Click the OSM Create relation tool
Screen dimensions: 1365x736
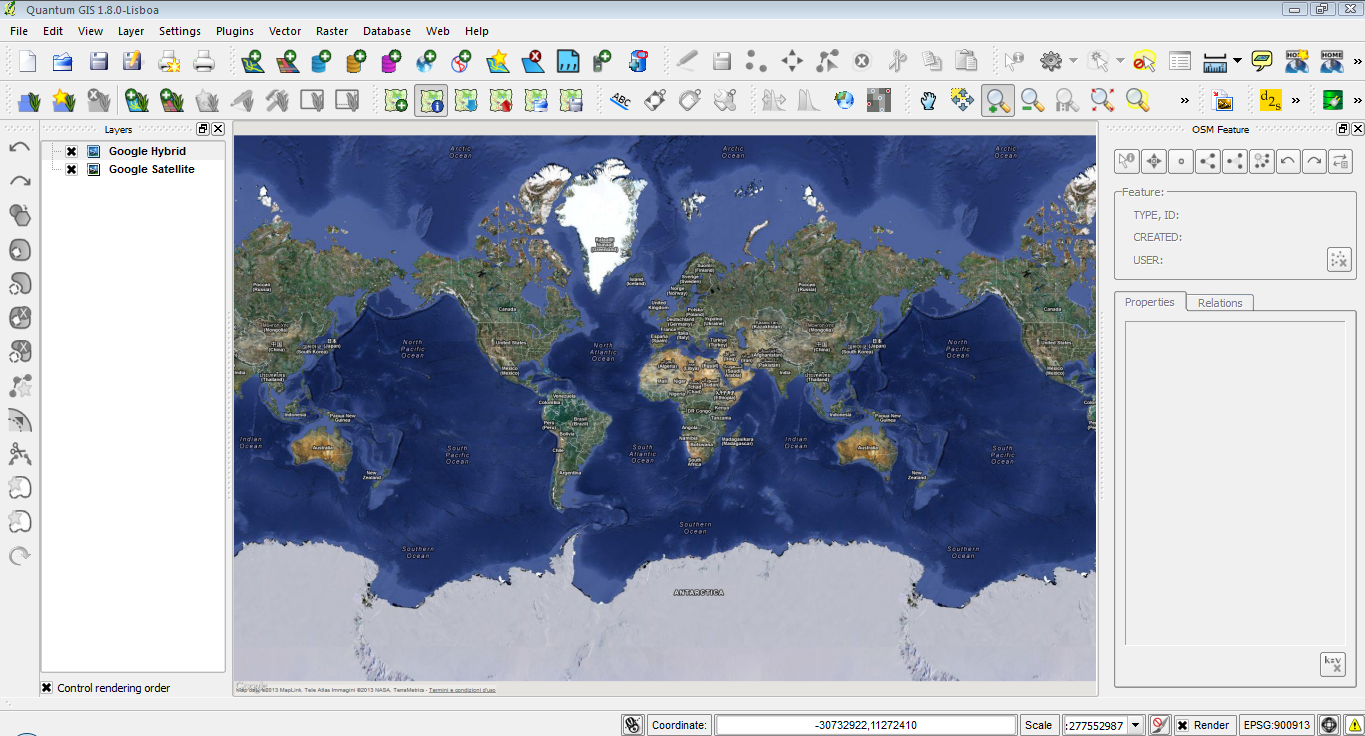click(x=1261, y=160)
